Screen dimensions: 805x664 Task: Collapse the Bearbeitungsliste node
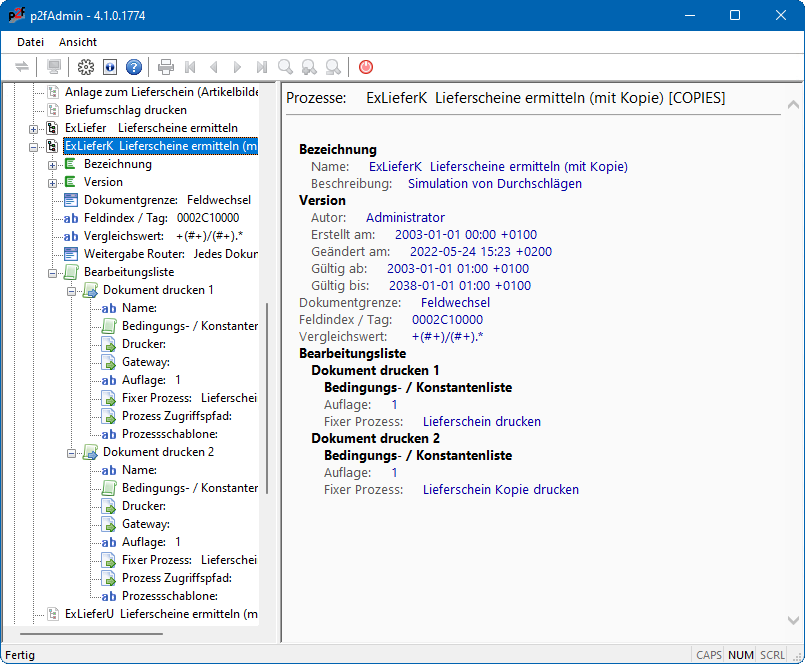click(x=53, y=272)
